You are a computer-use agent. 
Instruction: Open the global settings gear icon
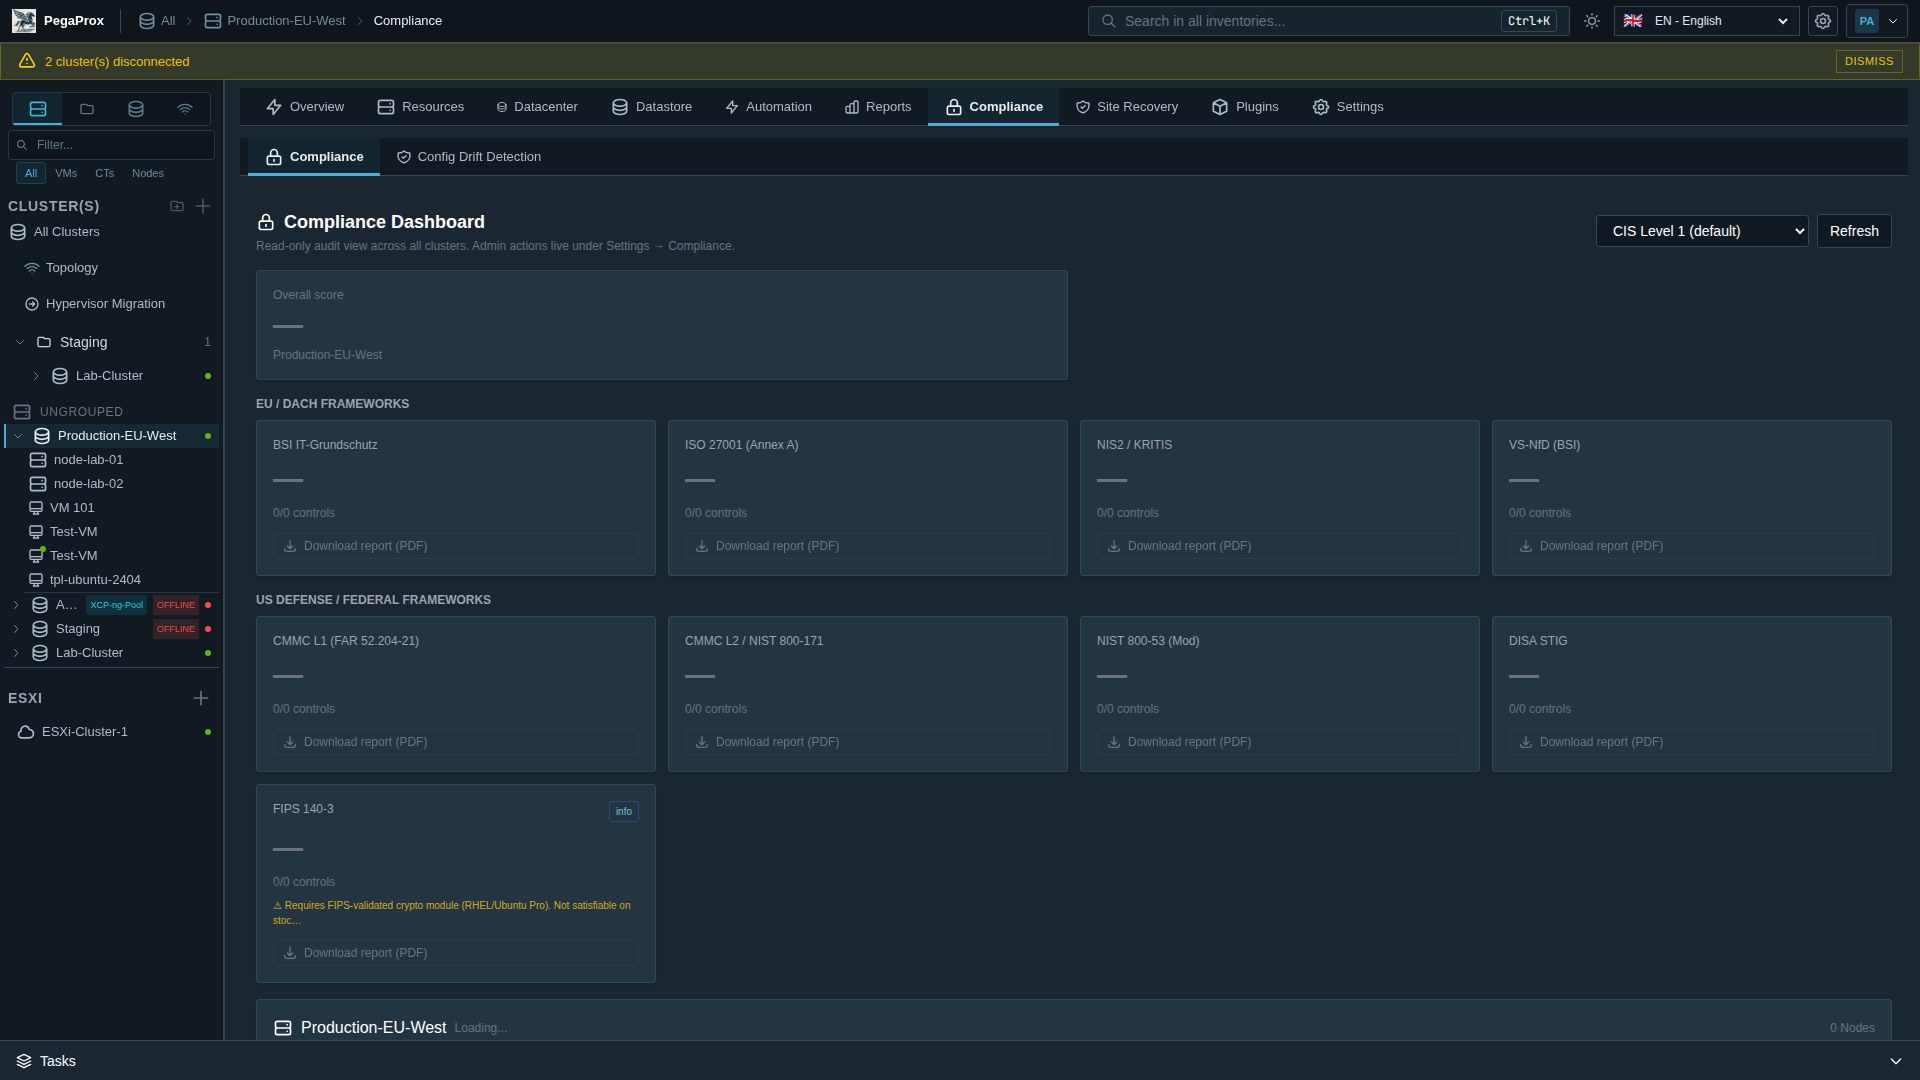(1823, 21)
